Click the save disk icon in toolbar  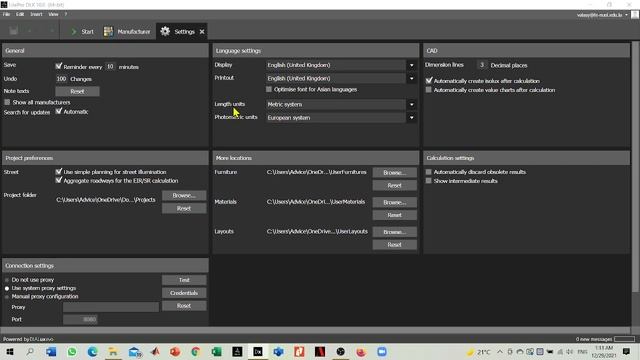point(13,31)
